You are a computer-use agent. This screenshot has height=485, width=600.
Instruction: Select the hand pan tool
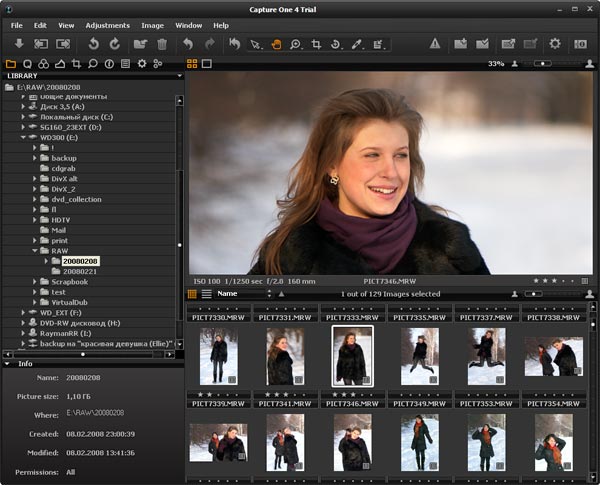[275, 44]
